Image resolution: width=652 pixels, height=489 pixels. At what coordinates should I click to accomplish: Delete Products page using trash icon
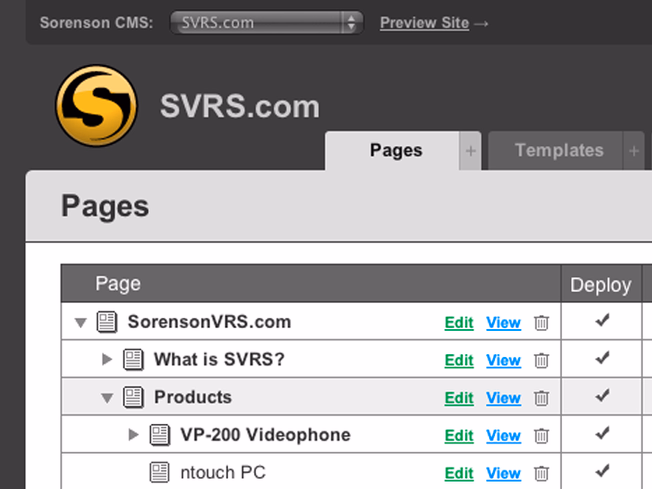point(541,398)
